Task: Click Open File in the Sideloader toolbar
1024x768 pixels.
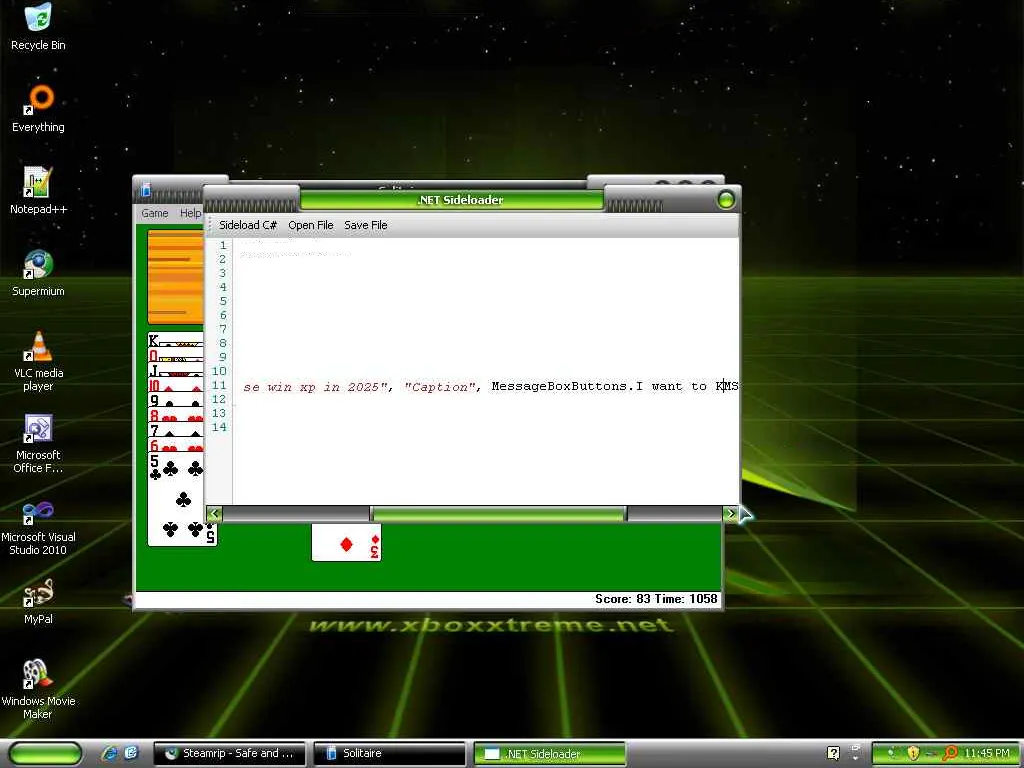Action: (x=311, y=225)
